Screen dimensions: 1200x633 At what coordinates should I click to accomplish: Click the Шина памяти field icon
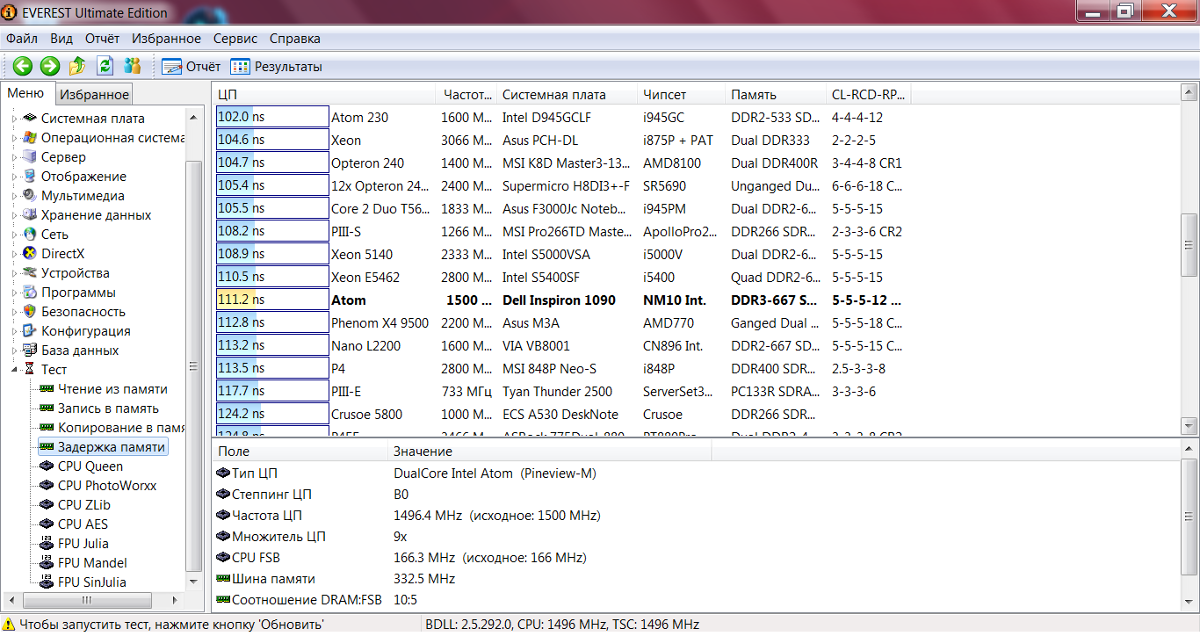223,579
